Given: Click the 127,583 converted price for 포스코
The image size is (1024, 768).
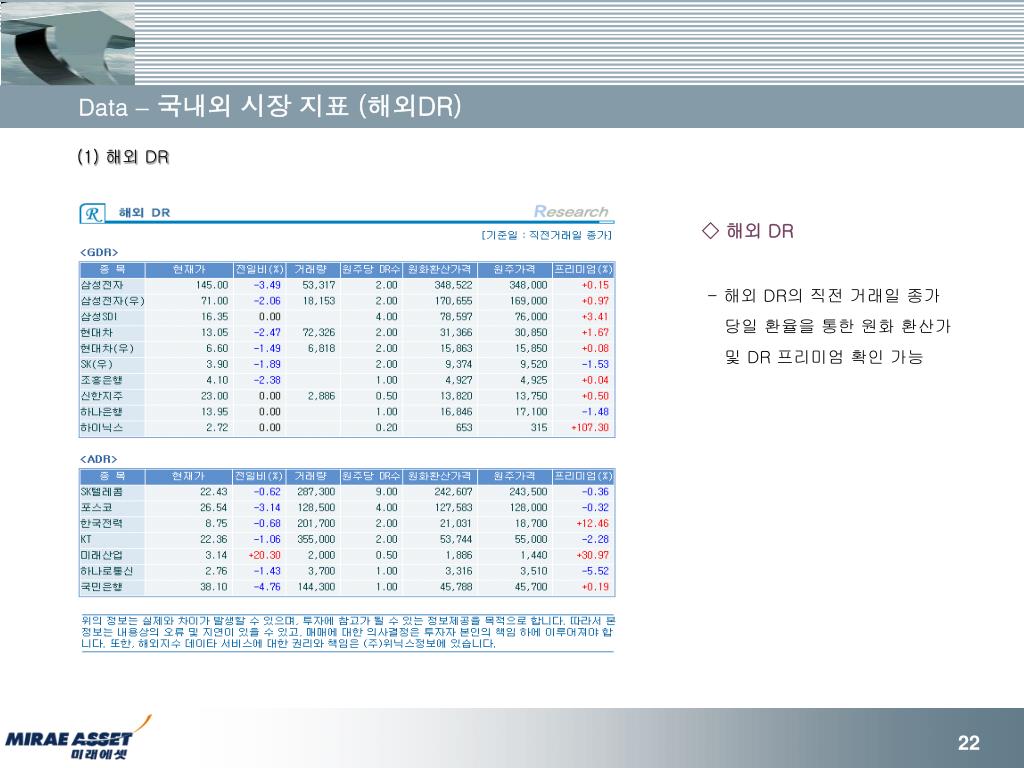Looking at the screenshot, I should click(453, 507).
